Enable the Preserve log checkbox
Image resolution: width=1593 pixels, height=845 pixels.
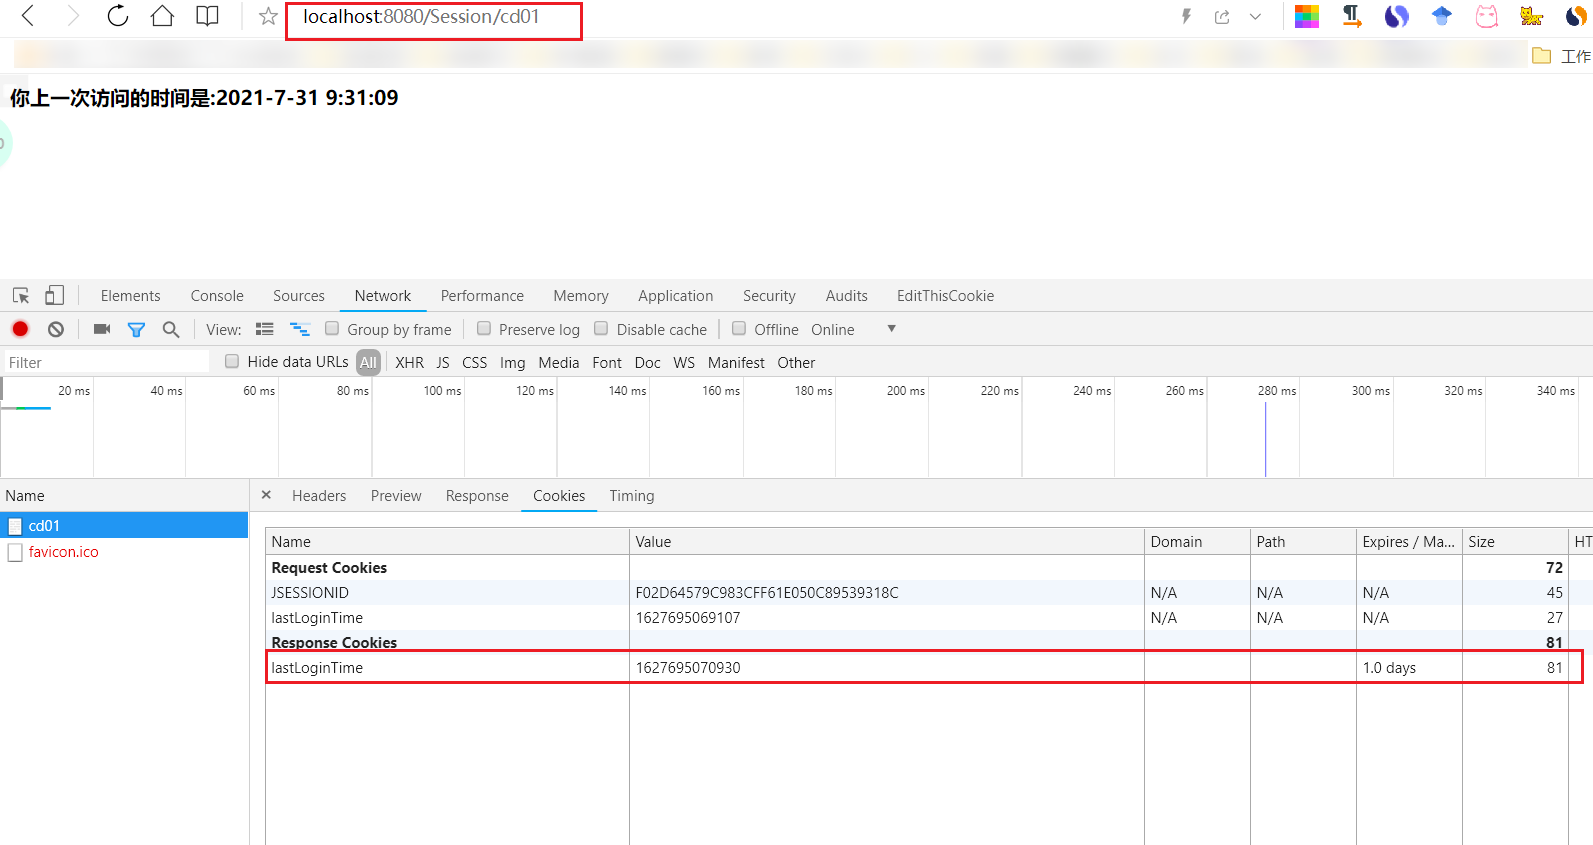(x=484, y=329)
